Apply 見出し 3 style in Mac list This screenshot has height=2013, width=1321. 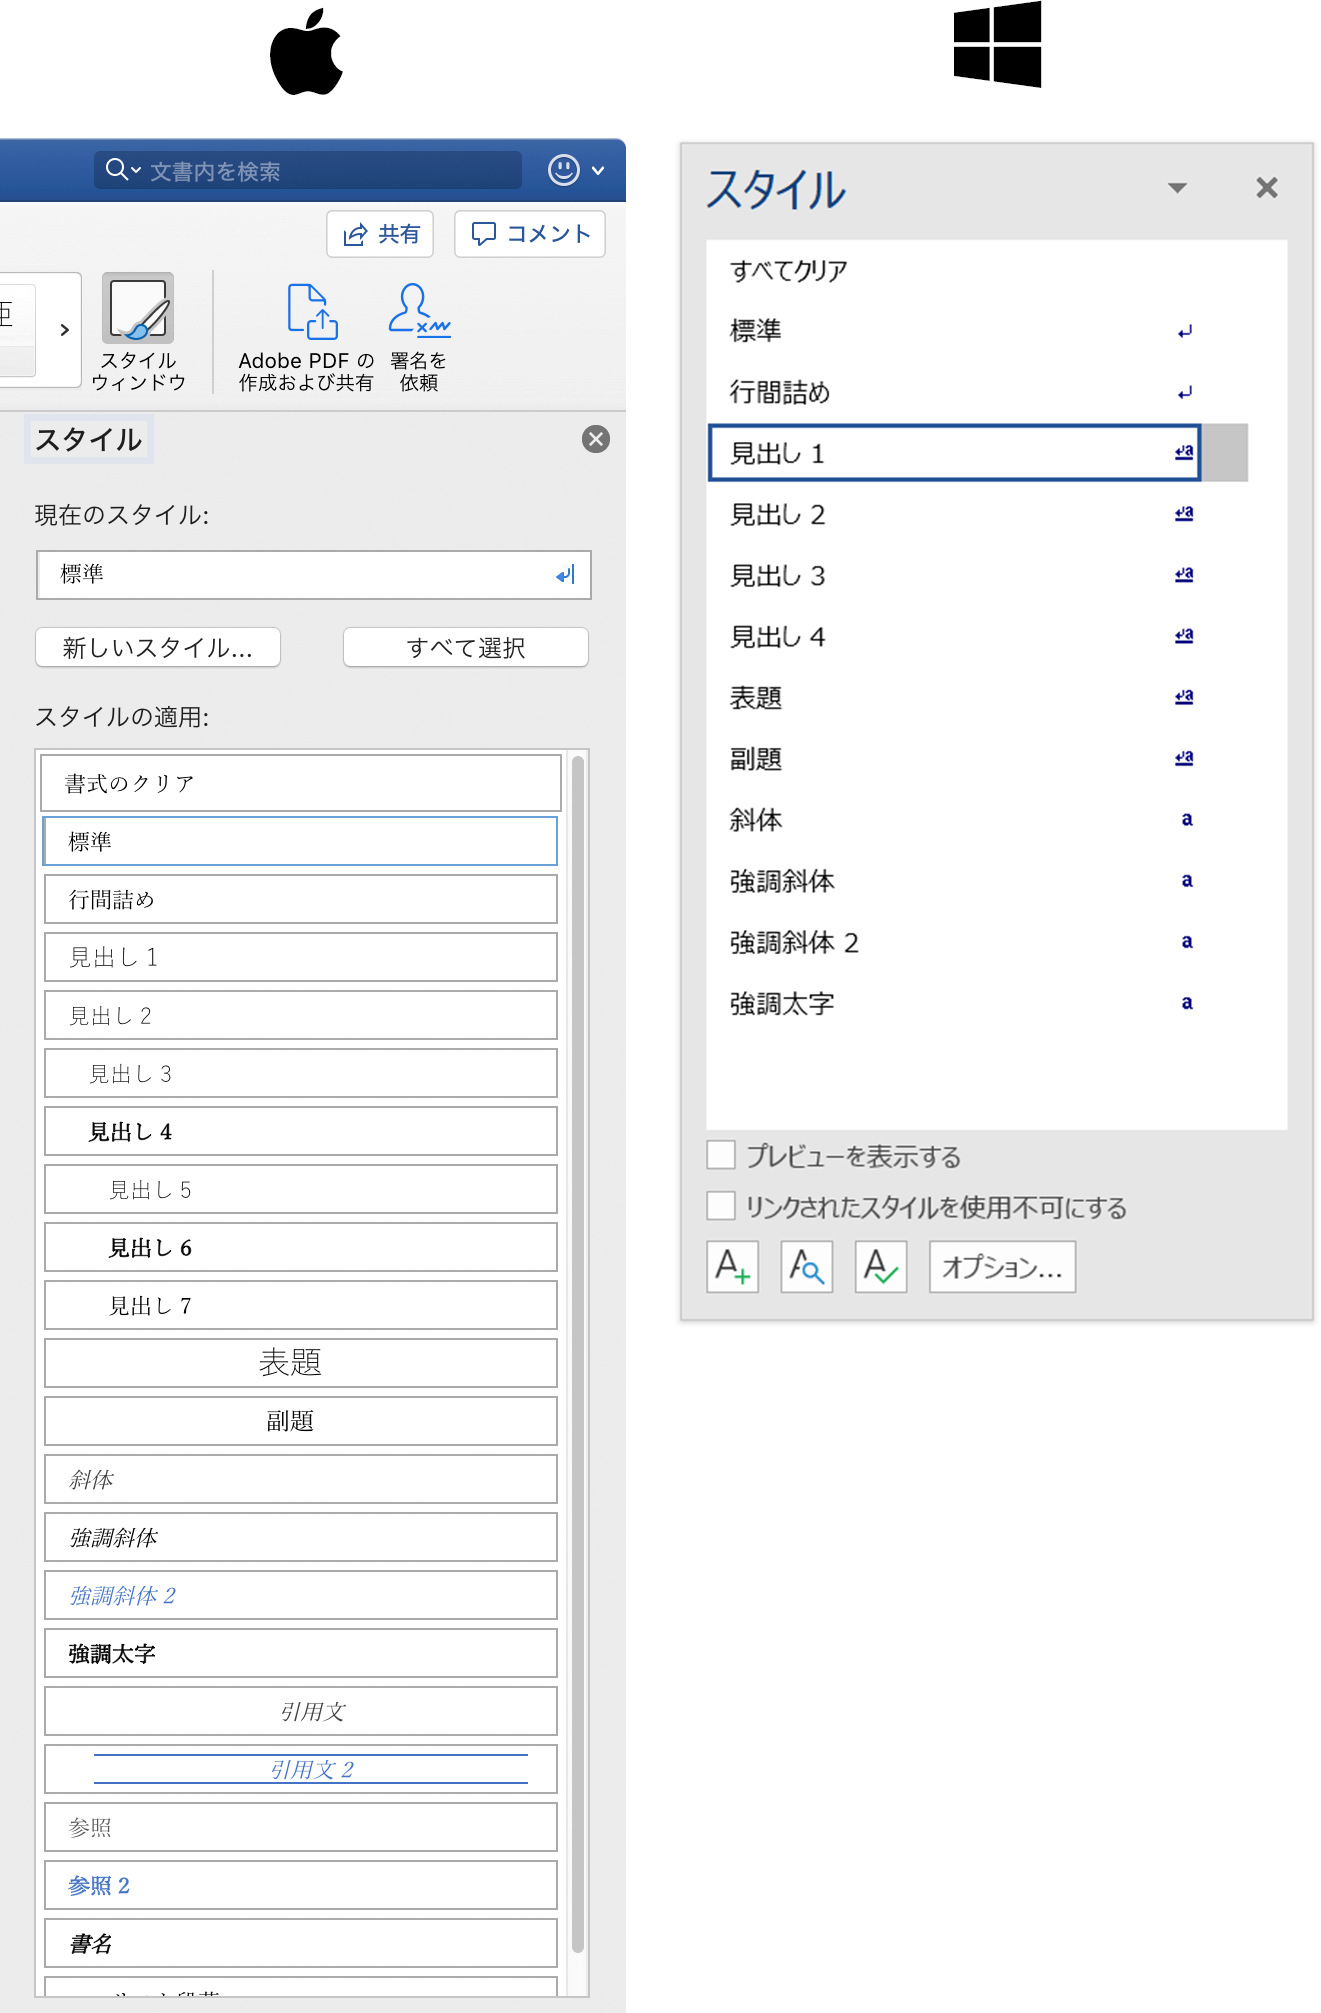point(301,1073)
